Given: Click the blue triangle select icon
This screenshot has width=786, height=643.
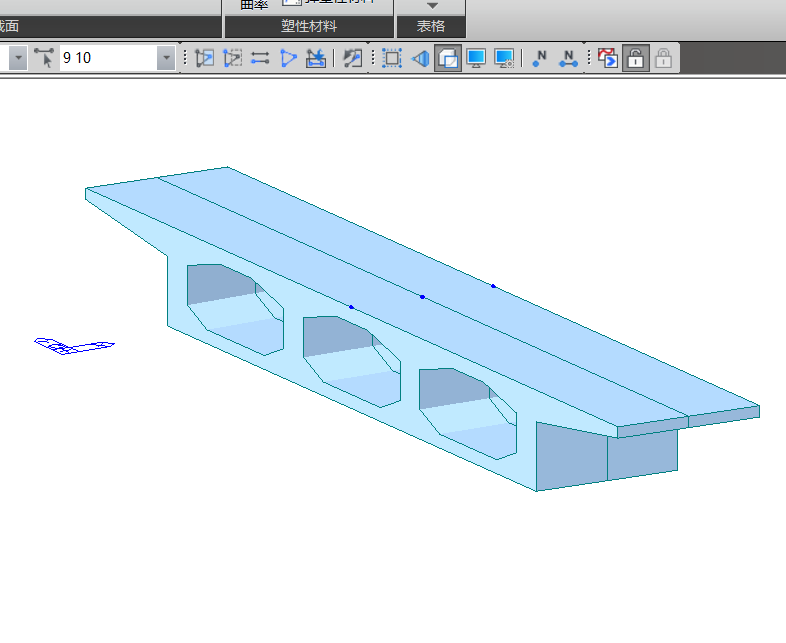Looking at the screenshot, I should click(x=288, y=58).
